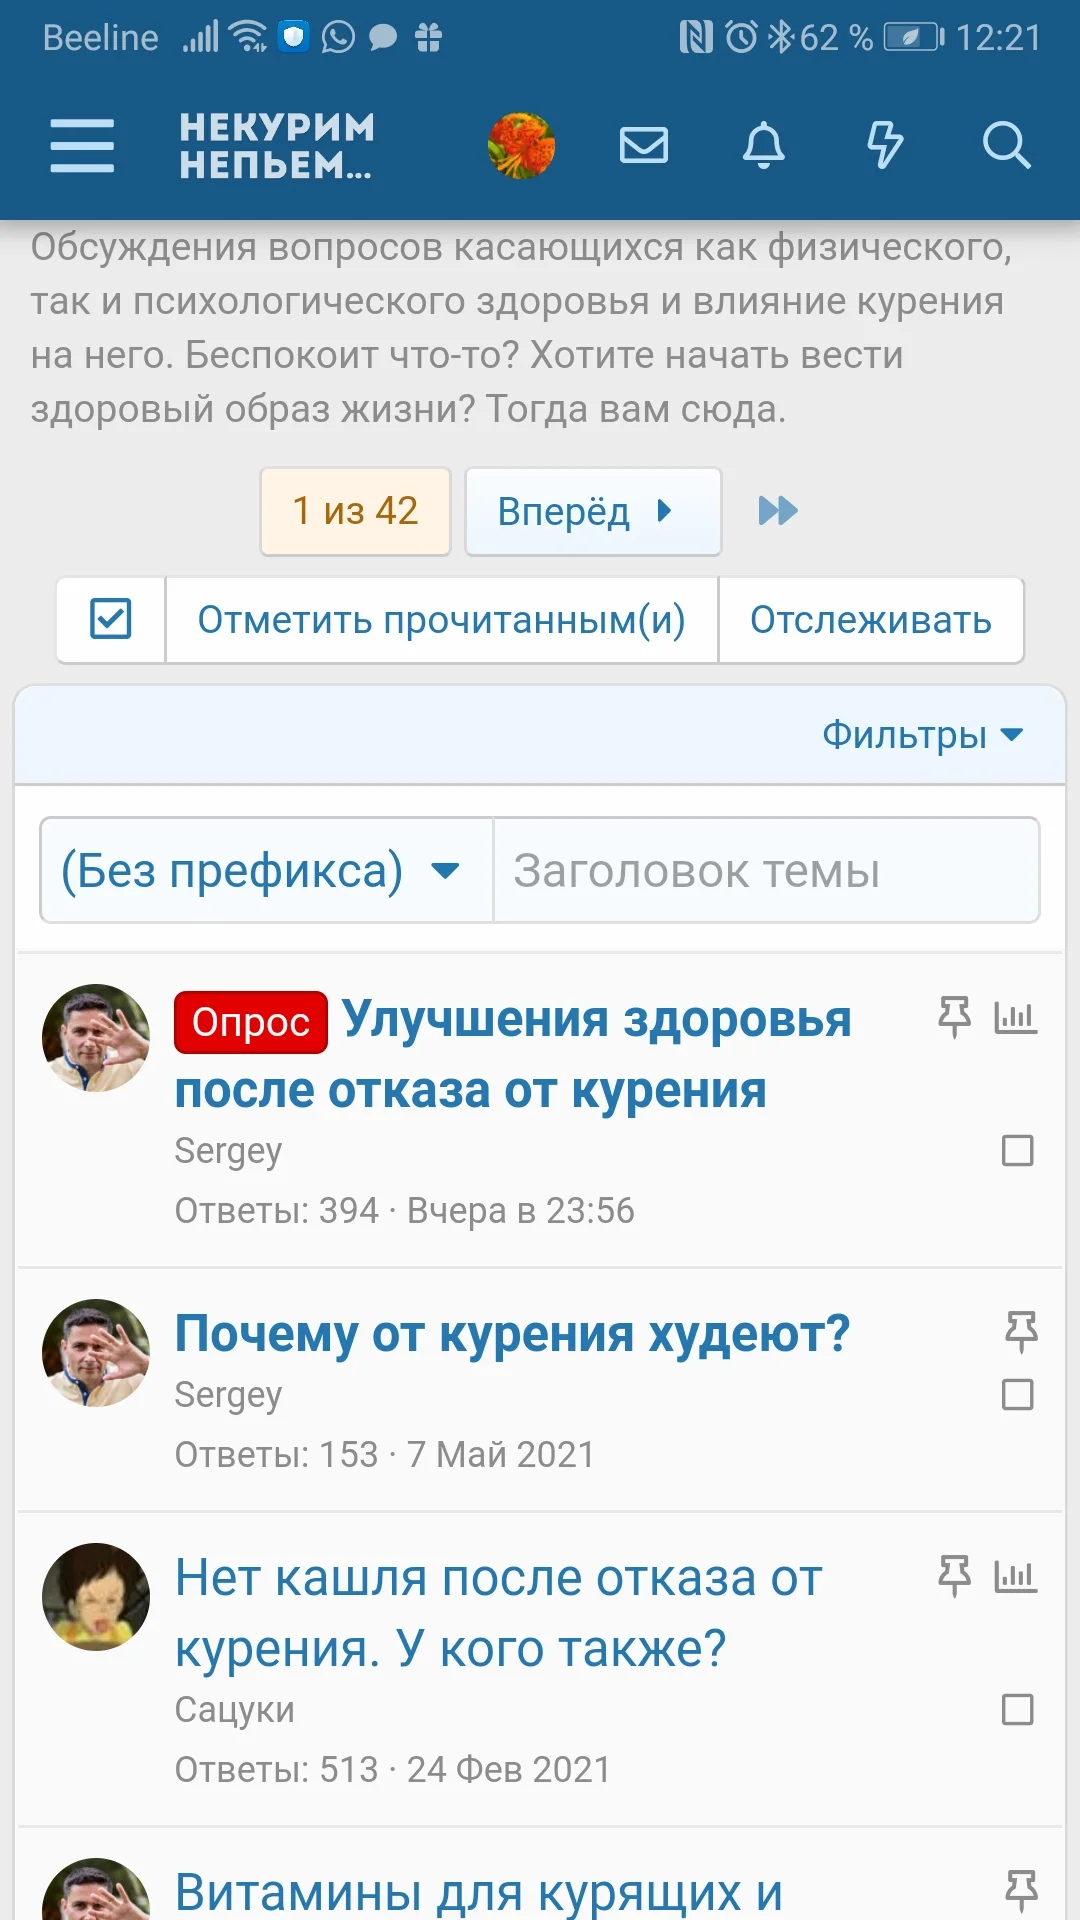Open the (Без префикса) prefix dropdown
The width and height of the screenshot is (1080, 1920).
click(x=265, y=871)
